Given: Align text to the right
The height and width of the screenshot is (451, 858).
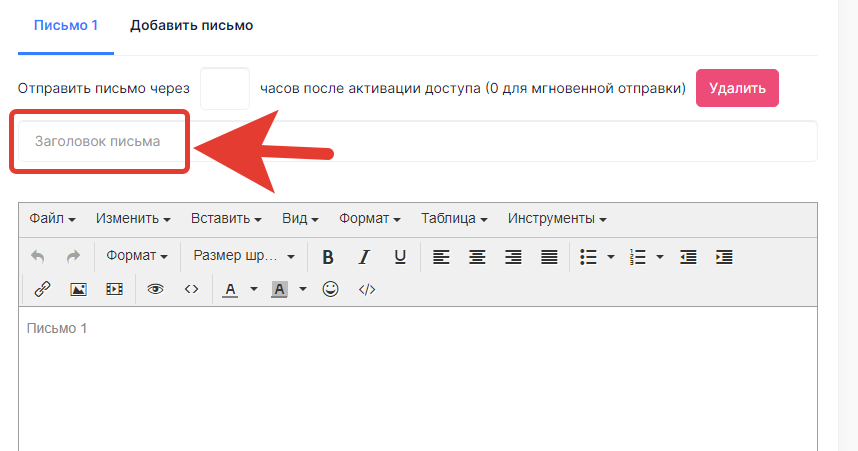Looking at the screenshot, I should pyautogui.click(x=513, y=257).
